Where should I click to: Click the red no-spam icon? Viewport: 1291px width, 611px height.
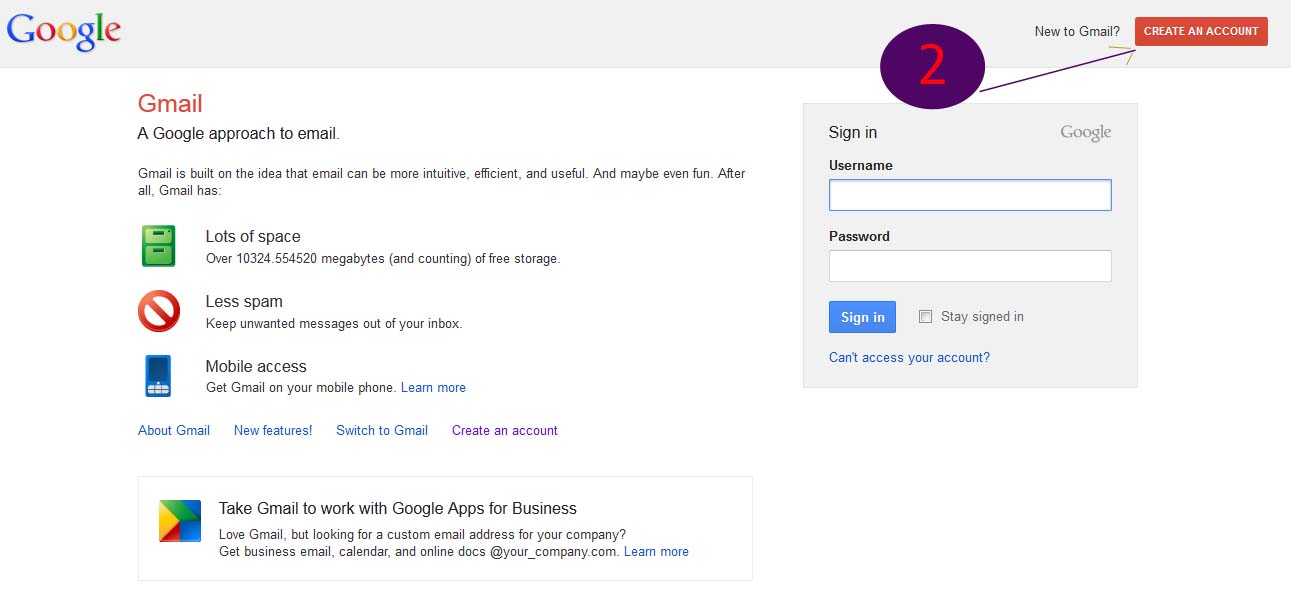158,311
